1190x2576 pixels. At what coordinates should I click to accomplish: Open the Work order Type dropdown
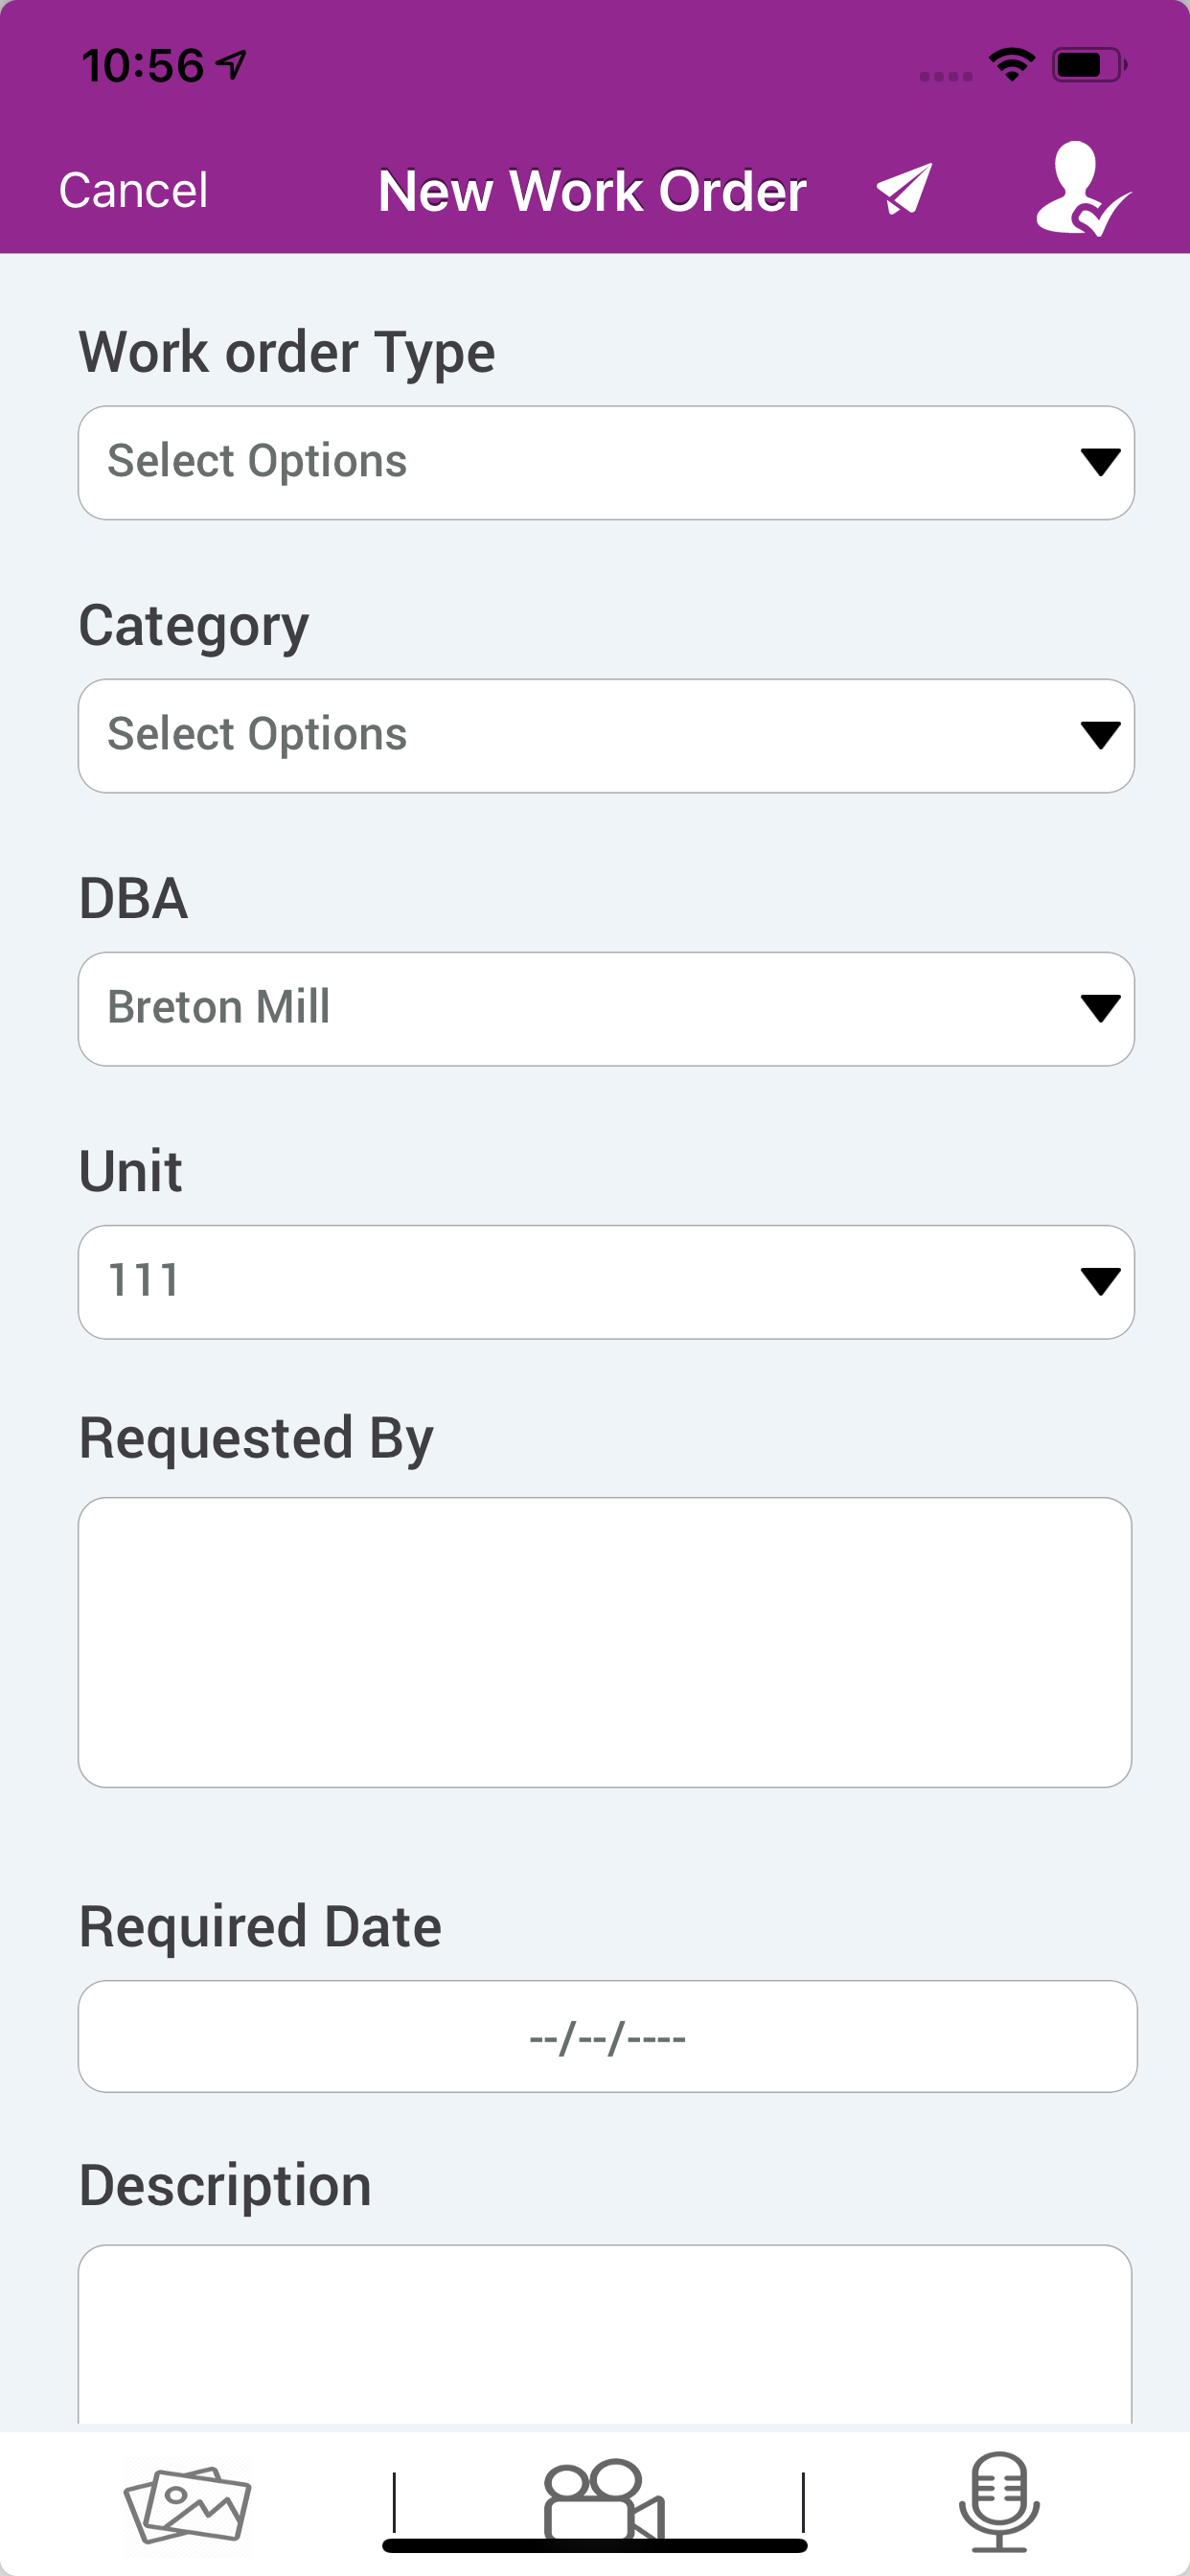(x=606, y=462)
